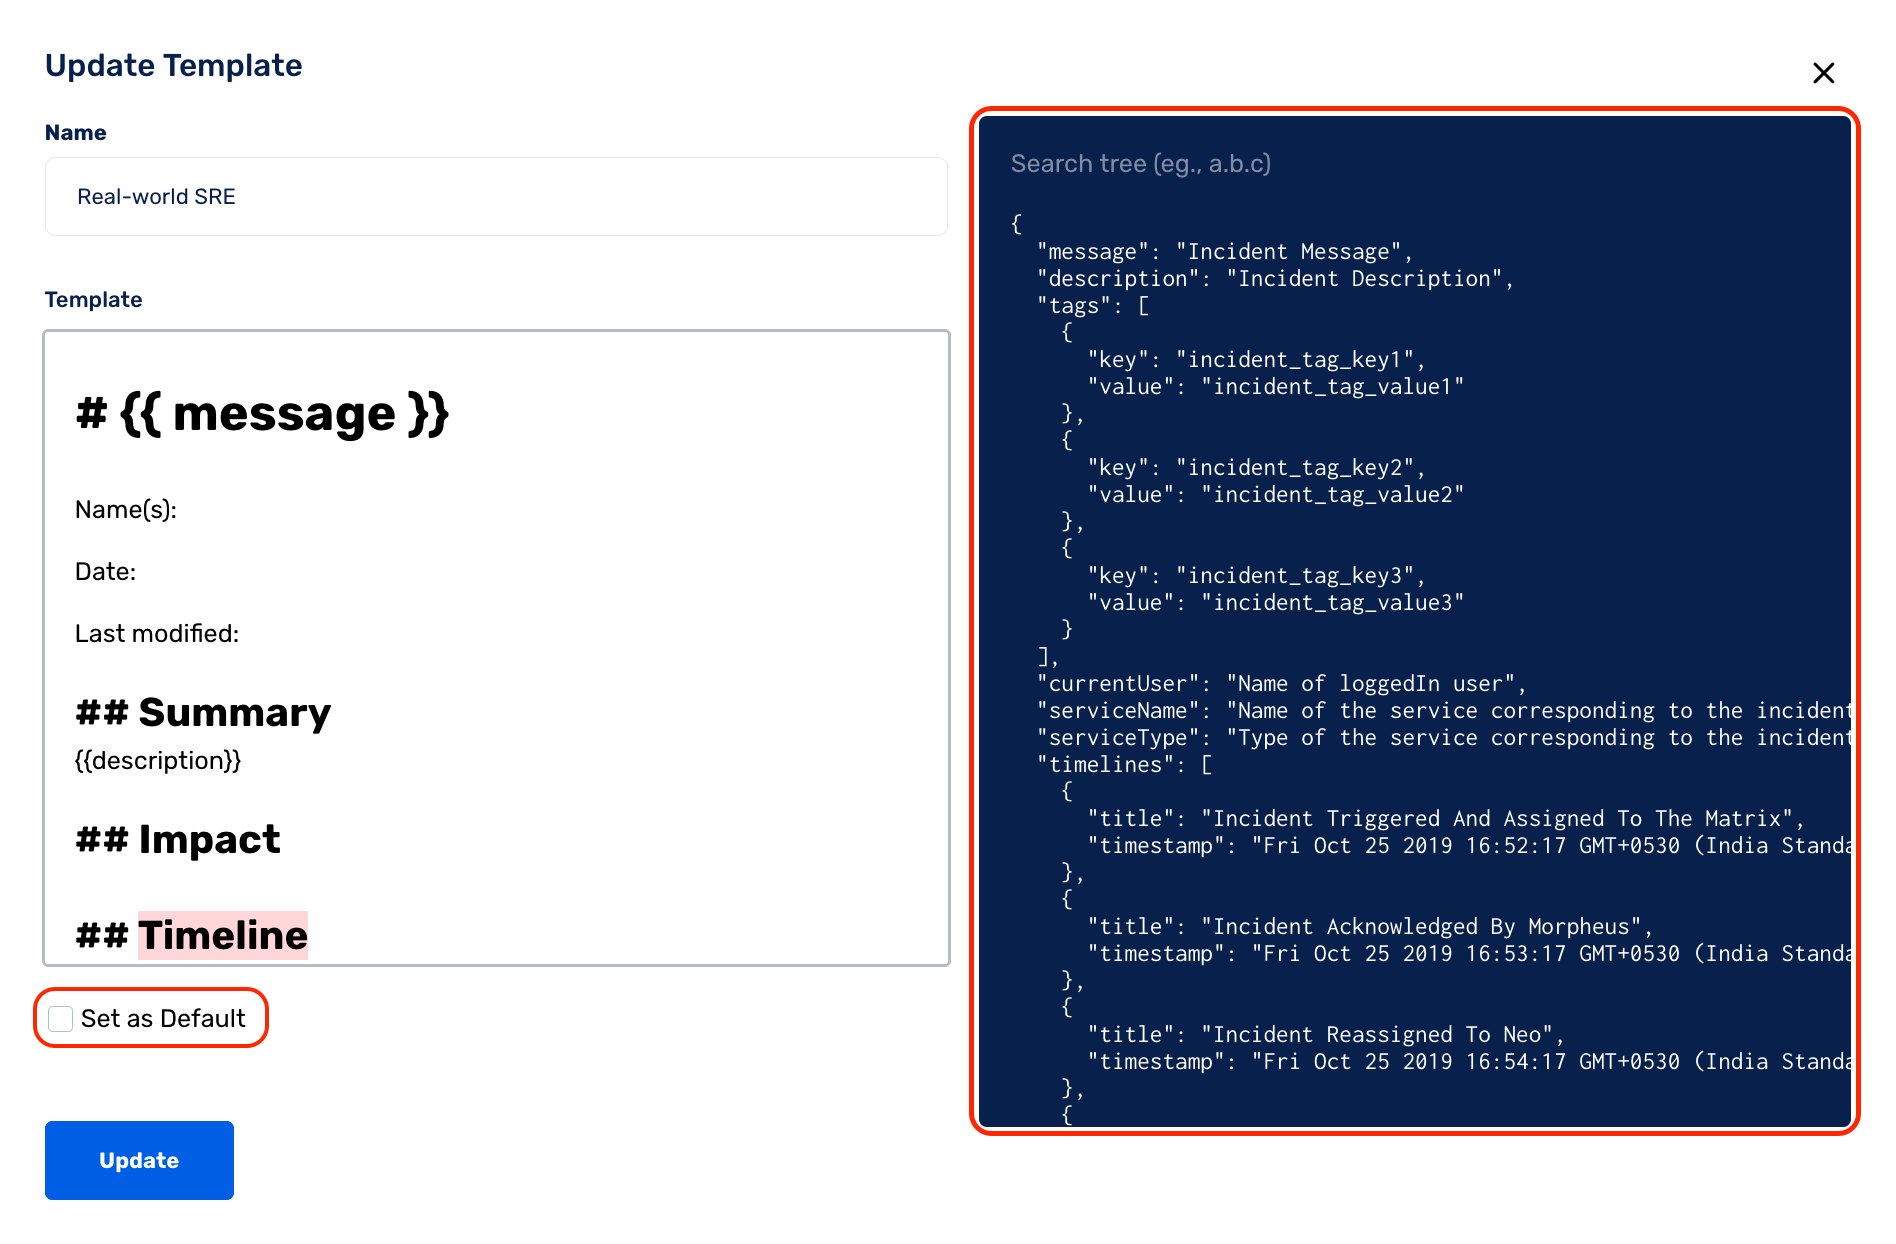Click title 'Incident Acknowledged By Morpheus'
The image size is (1896, 1244).
(1370, 927)
